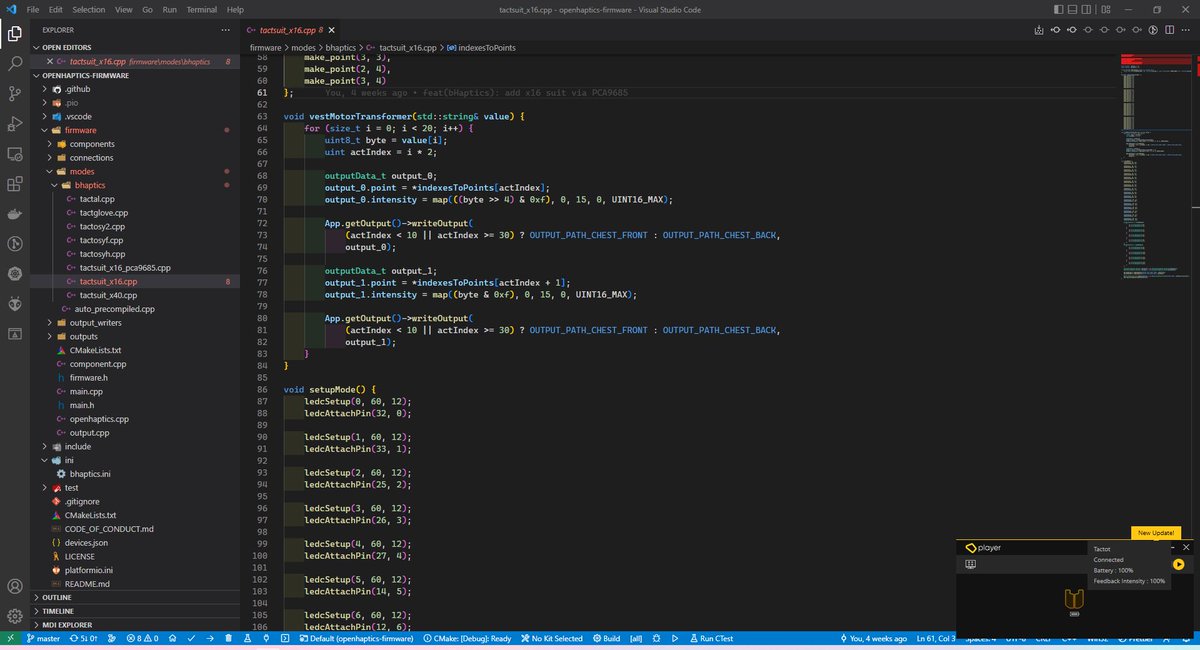Click PlatformIO upload arrow in status bar

tap(209, 638)
